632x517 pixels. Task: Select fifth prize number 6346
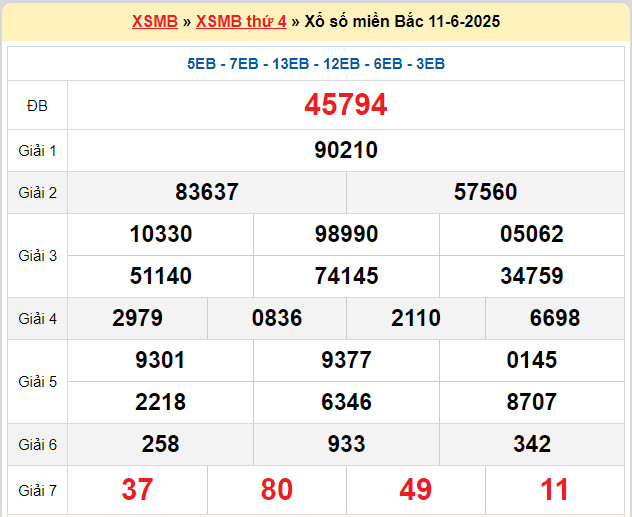[x=346, y=402]
